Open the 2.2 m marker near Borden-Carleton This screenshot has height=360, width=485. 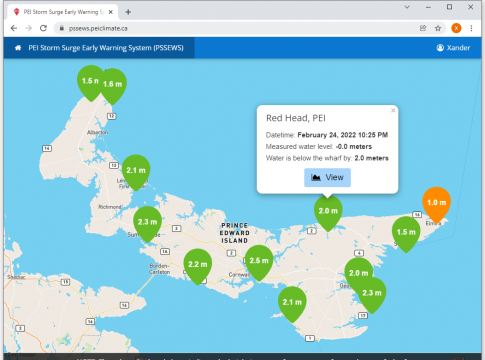point(198,264)
